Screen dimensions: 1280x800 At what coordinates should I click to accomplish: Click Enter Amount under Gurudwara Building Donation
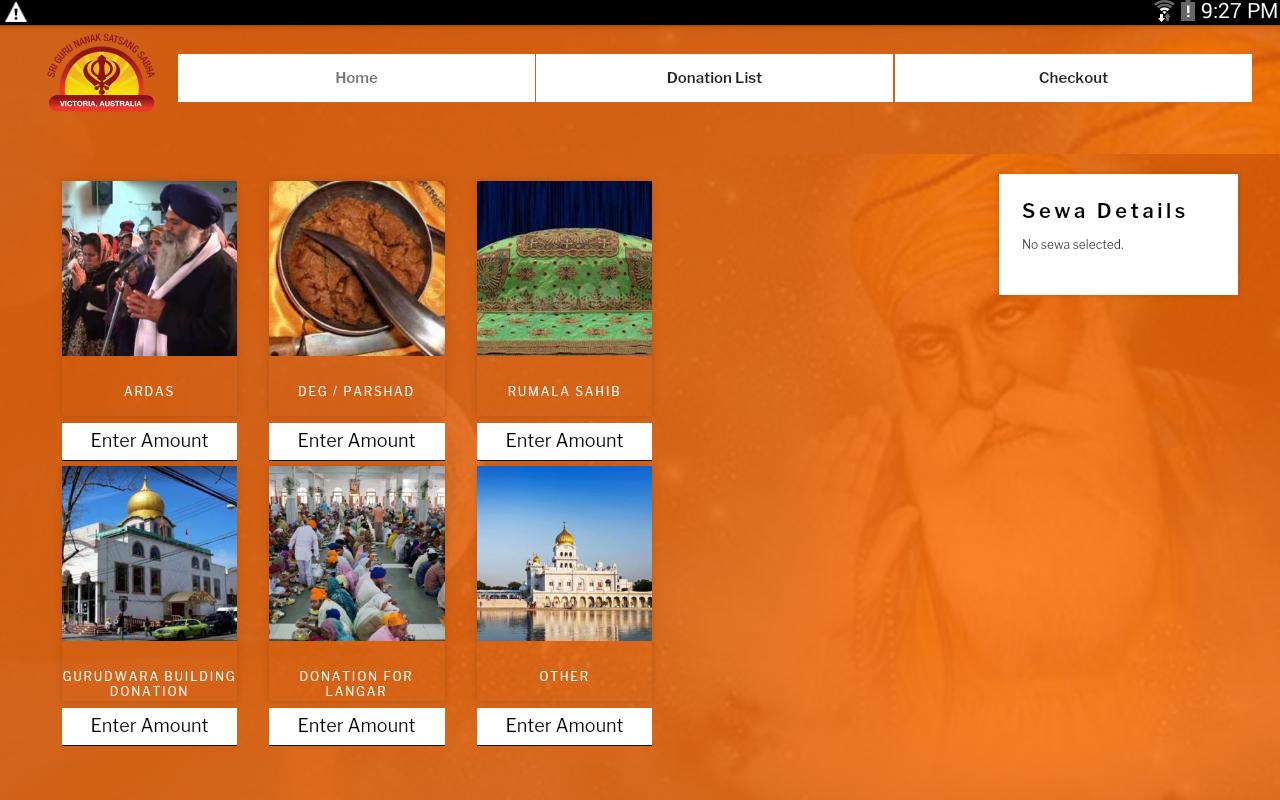pyautogui.click(x=149, y=726)
